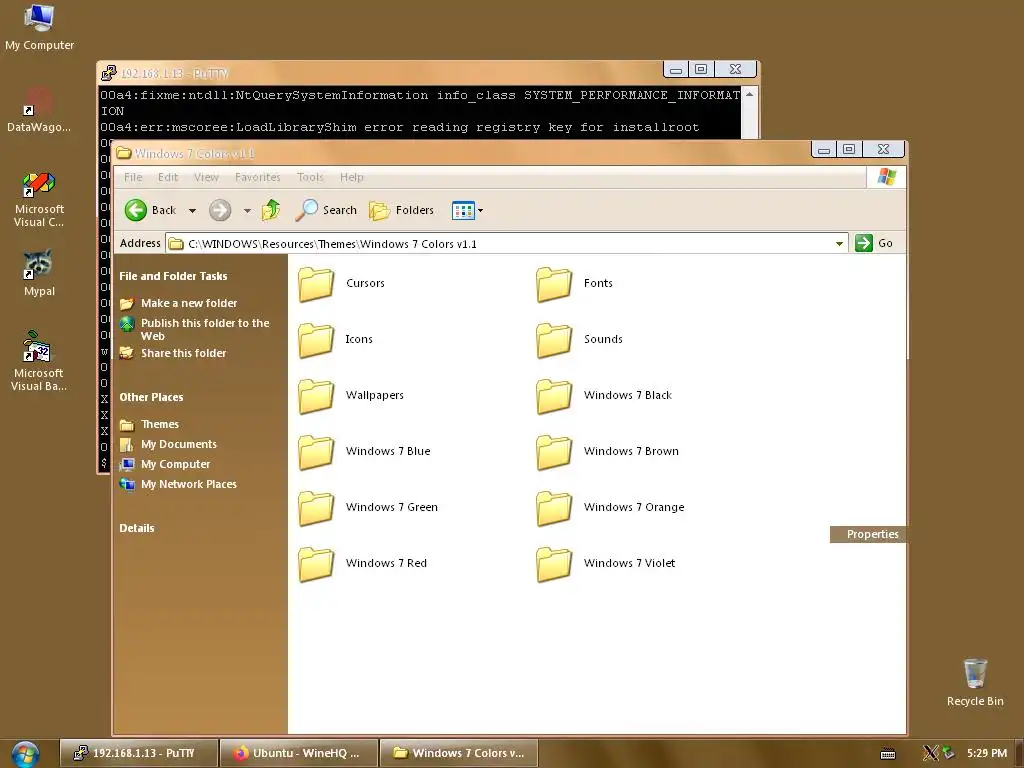Click the grayed Forward arrow button
This screenshot has width=1024, height=768.
220,210
